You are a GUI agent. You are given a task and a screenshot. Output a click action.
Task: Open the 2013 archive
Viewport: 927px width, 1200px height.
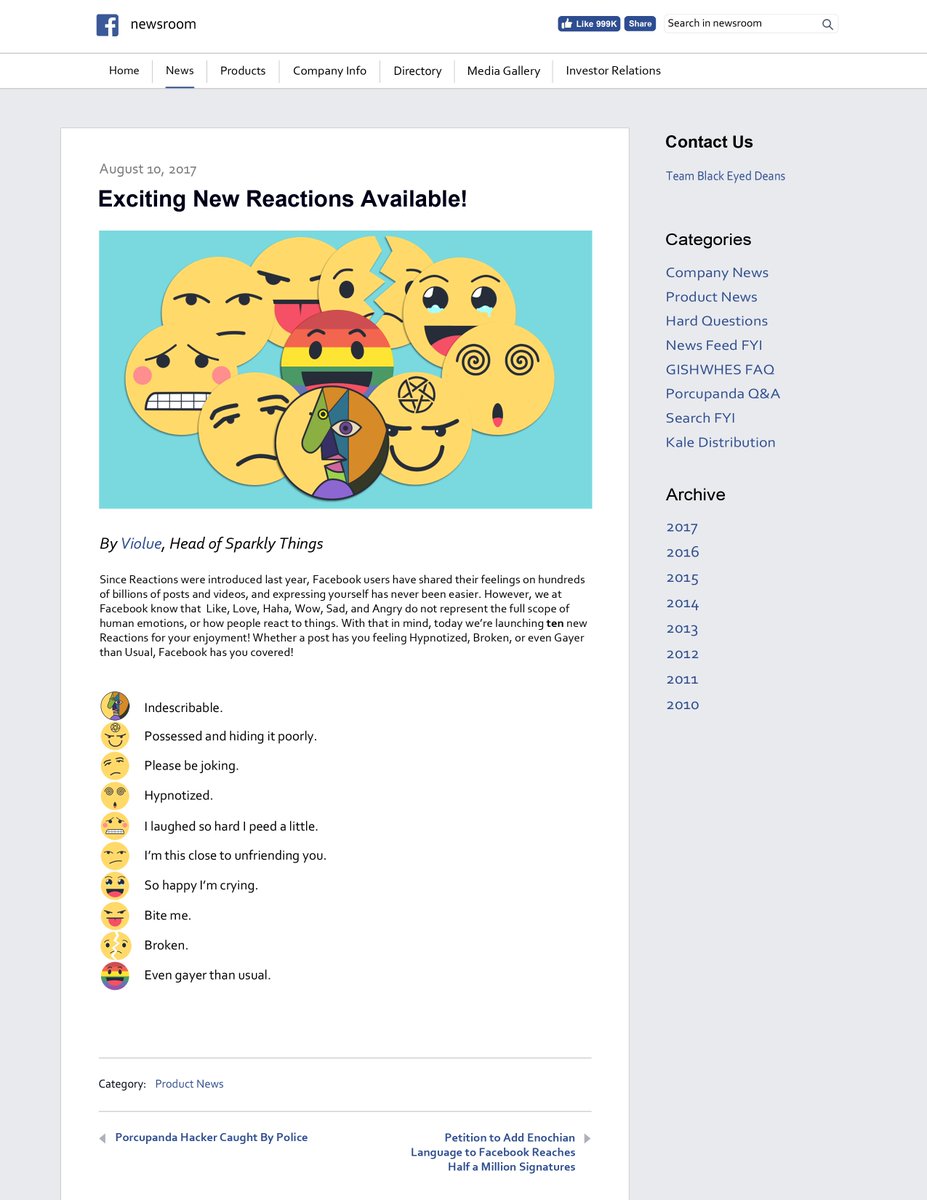tap(682, 629)
